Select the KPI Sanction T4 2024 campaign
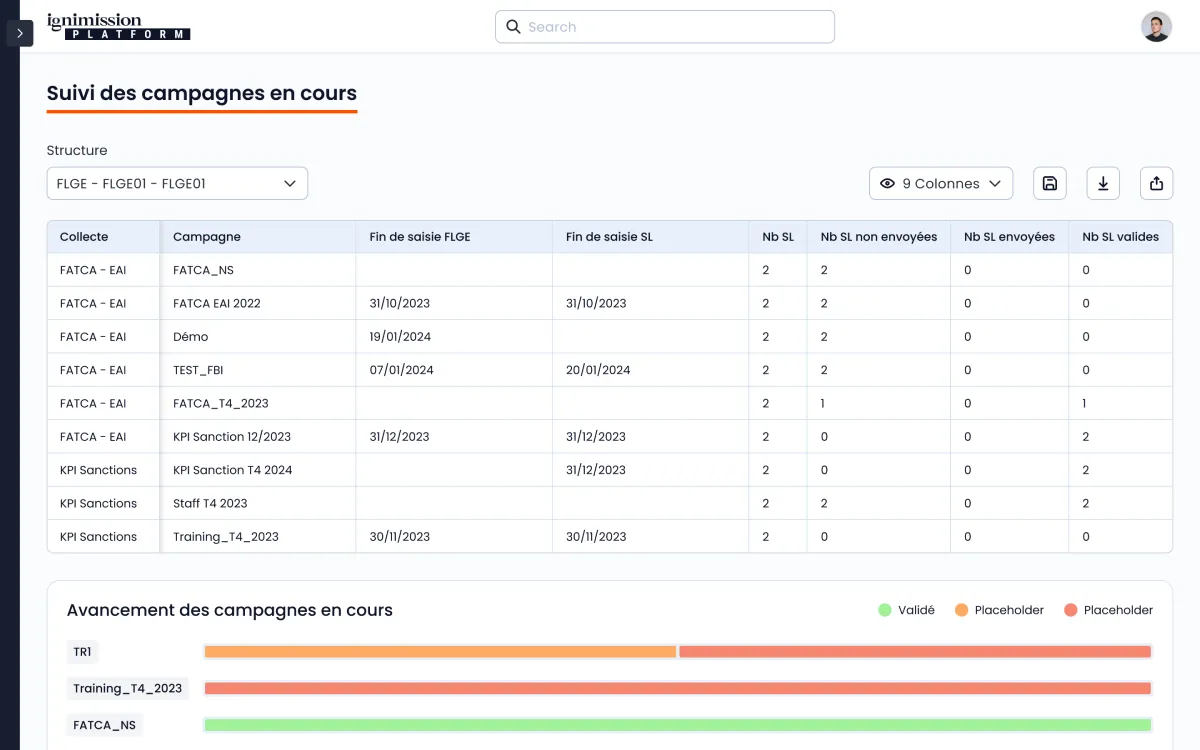The height and width of the screenshot is (750, 1200). [233, 470]
